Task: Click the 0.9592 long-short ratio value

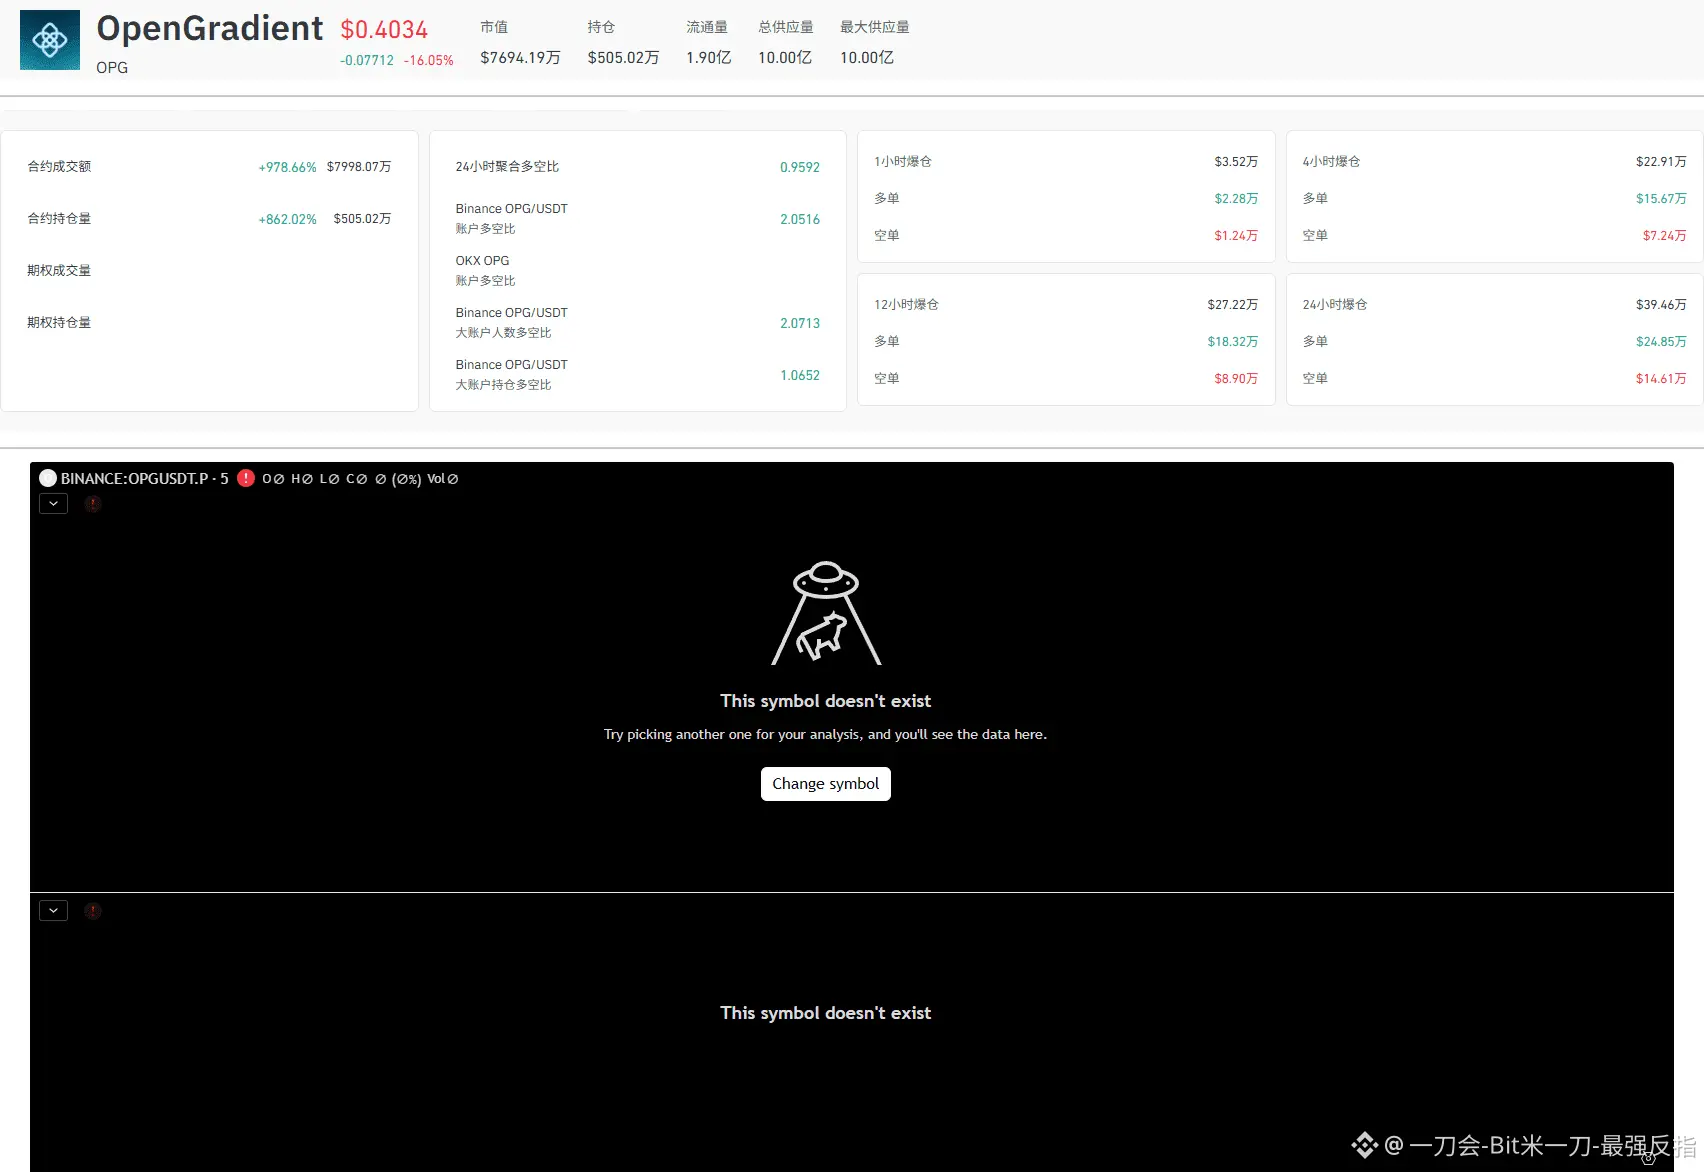Action: click(800, 167)
